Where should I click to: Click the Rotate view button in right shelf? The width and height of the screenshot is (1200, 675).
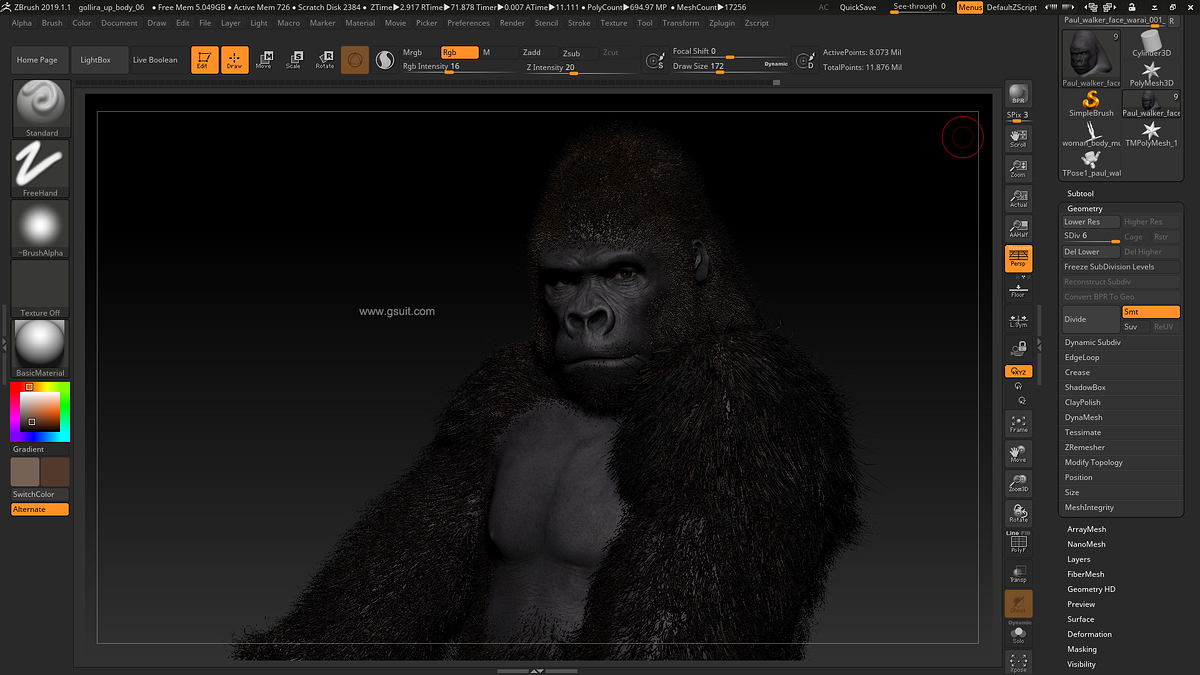[x=1018, y=513]
